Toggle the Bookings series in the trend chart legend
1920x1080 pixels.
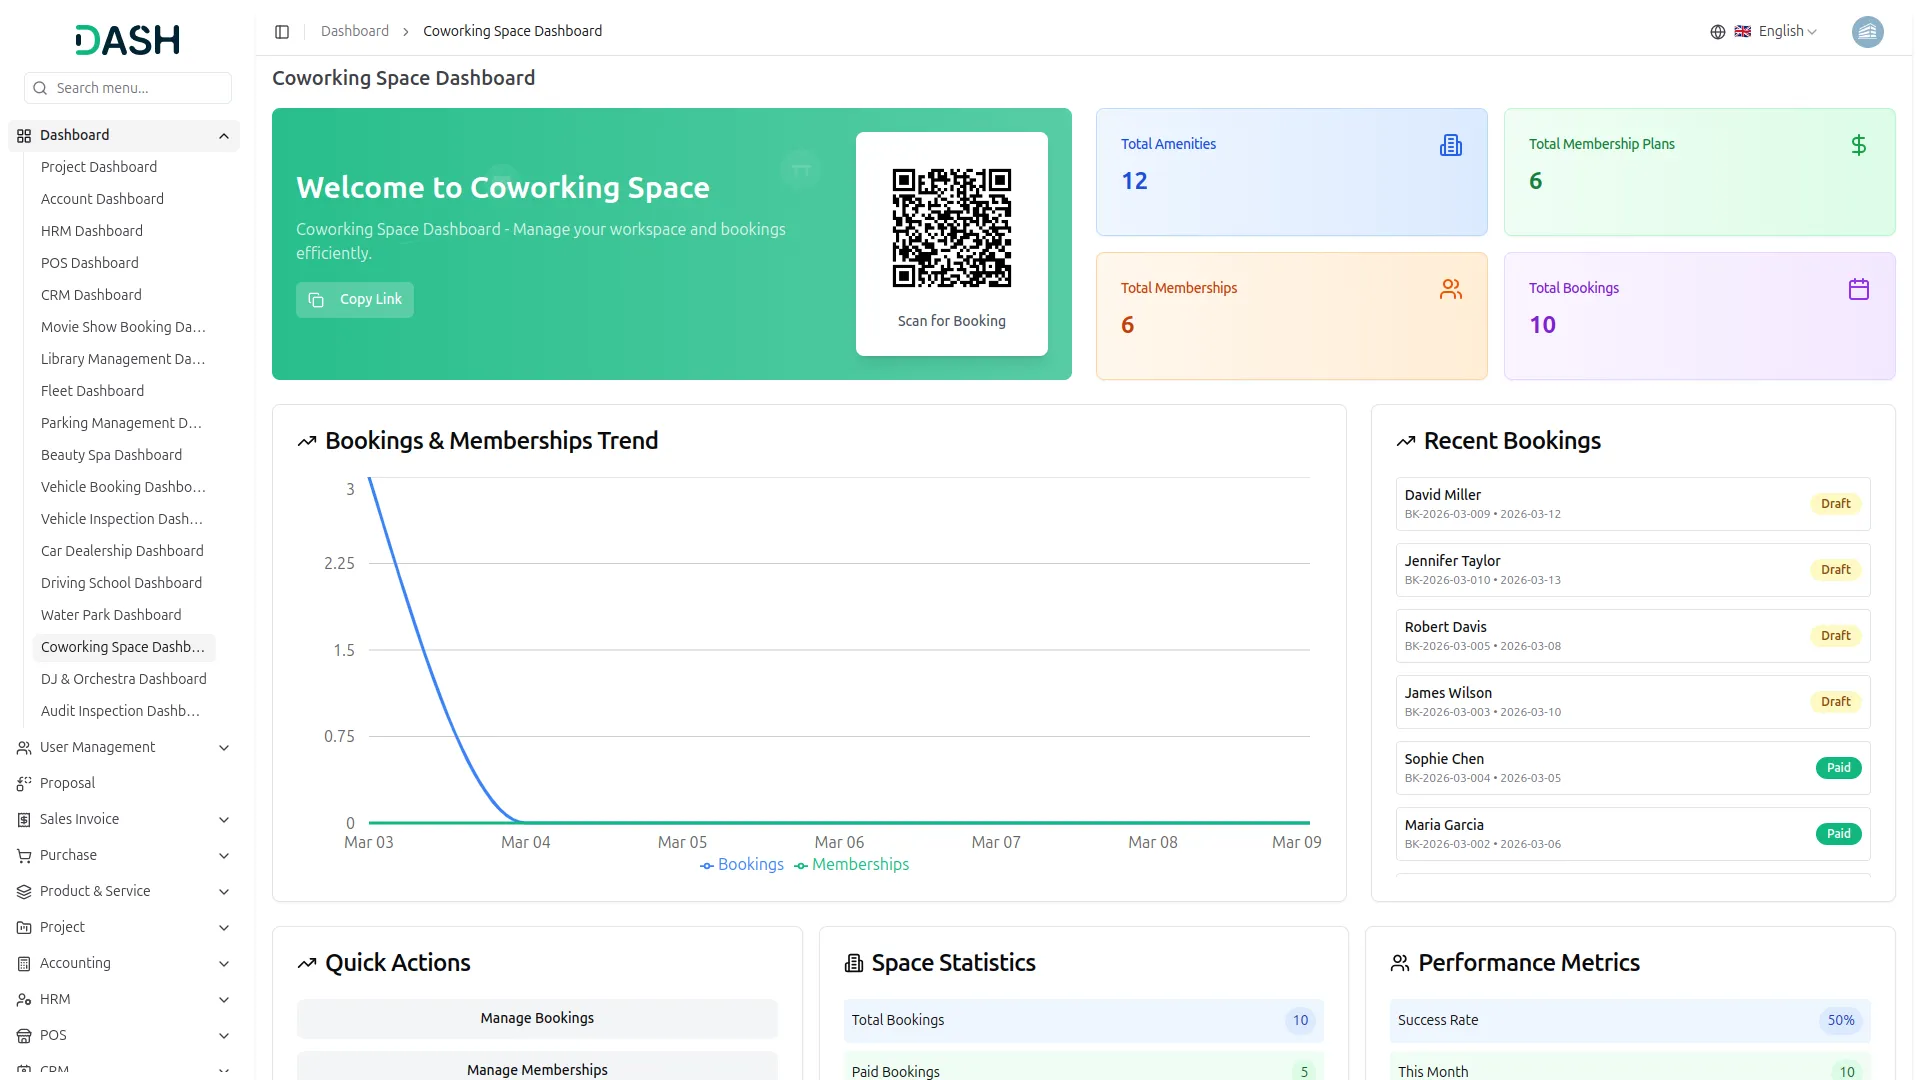coord(742,864)
